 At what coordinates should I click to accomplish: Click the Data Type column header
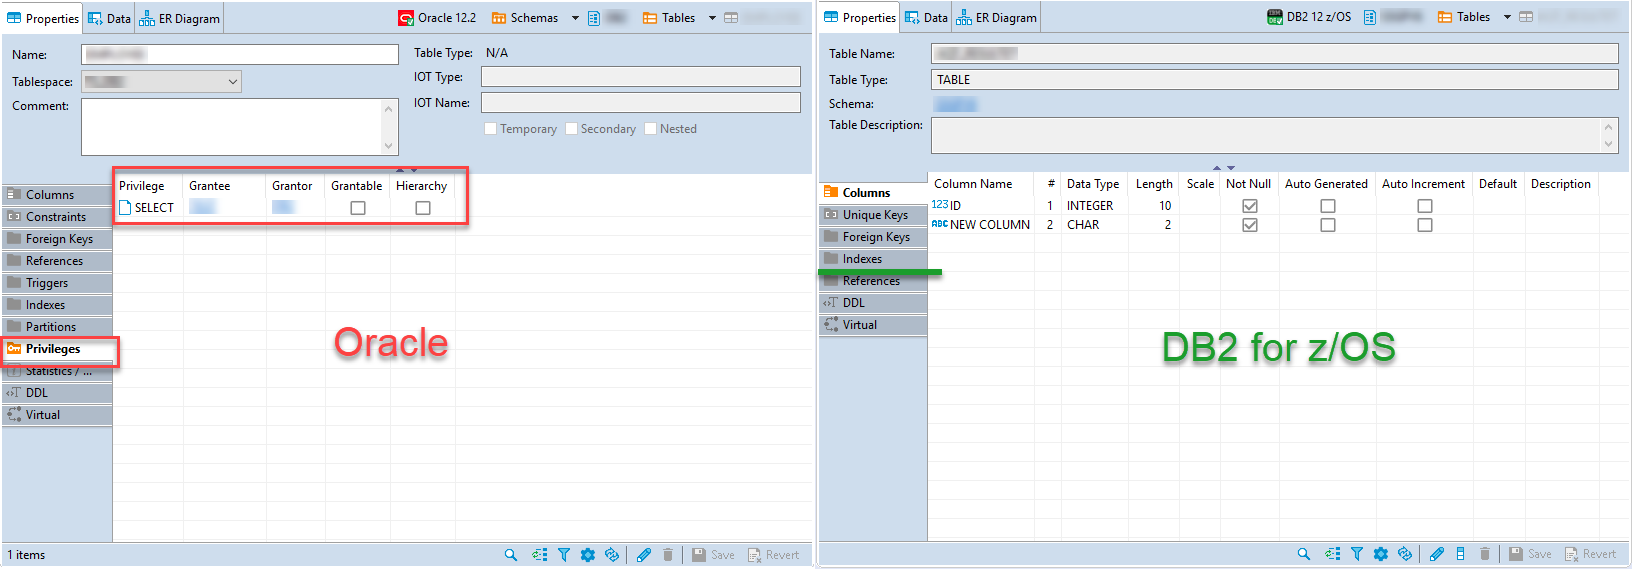(x=1093, y=184)
